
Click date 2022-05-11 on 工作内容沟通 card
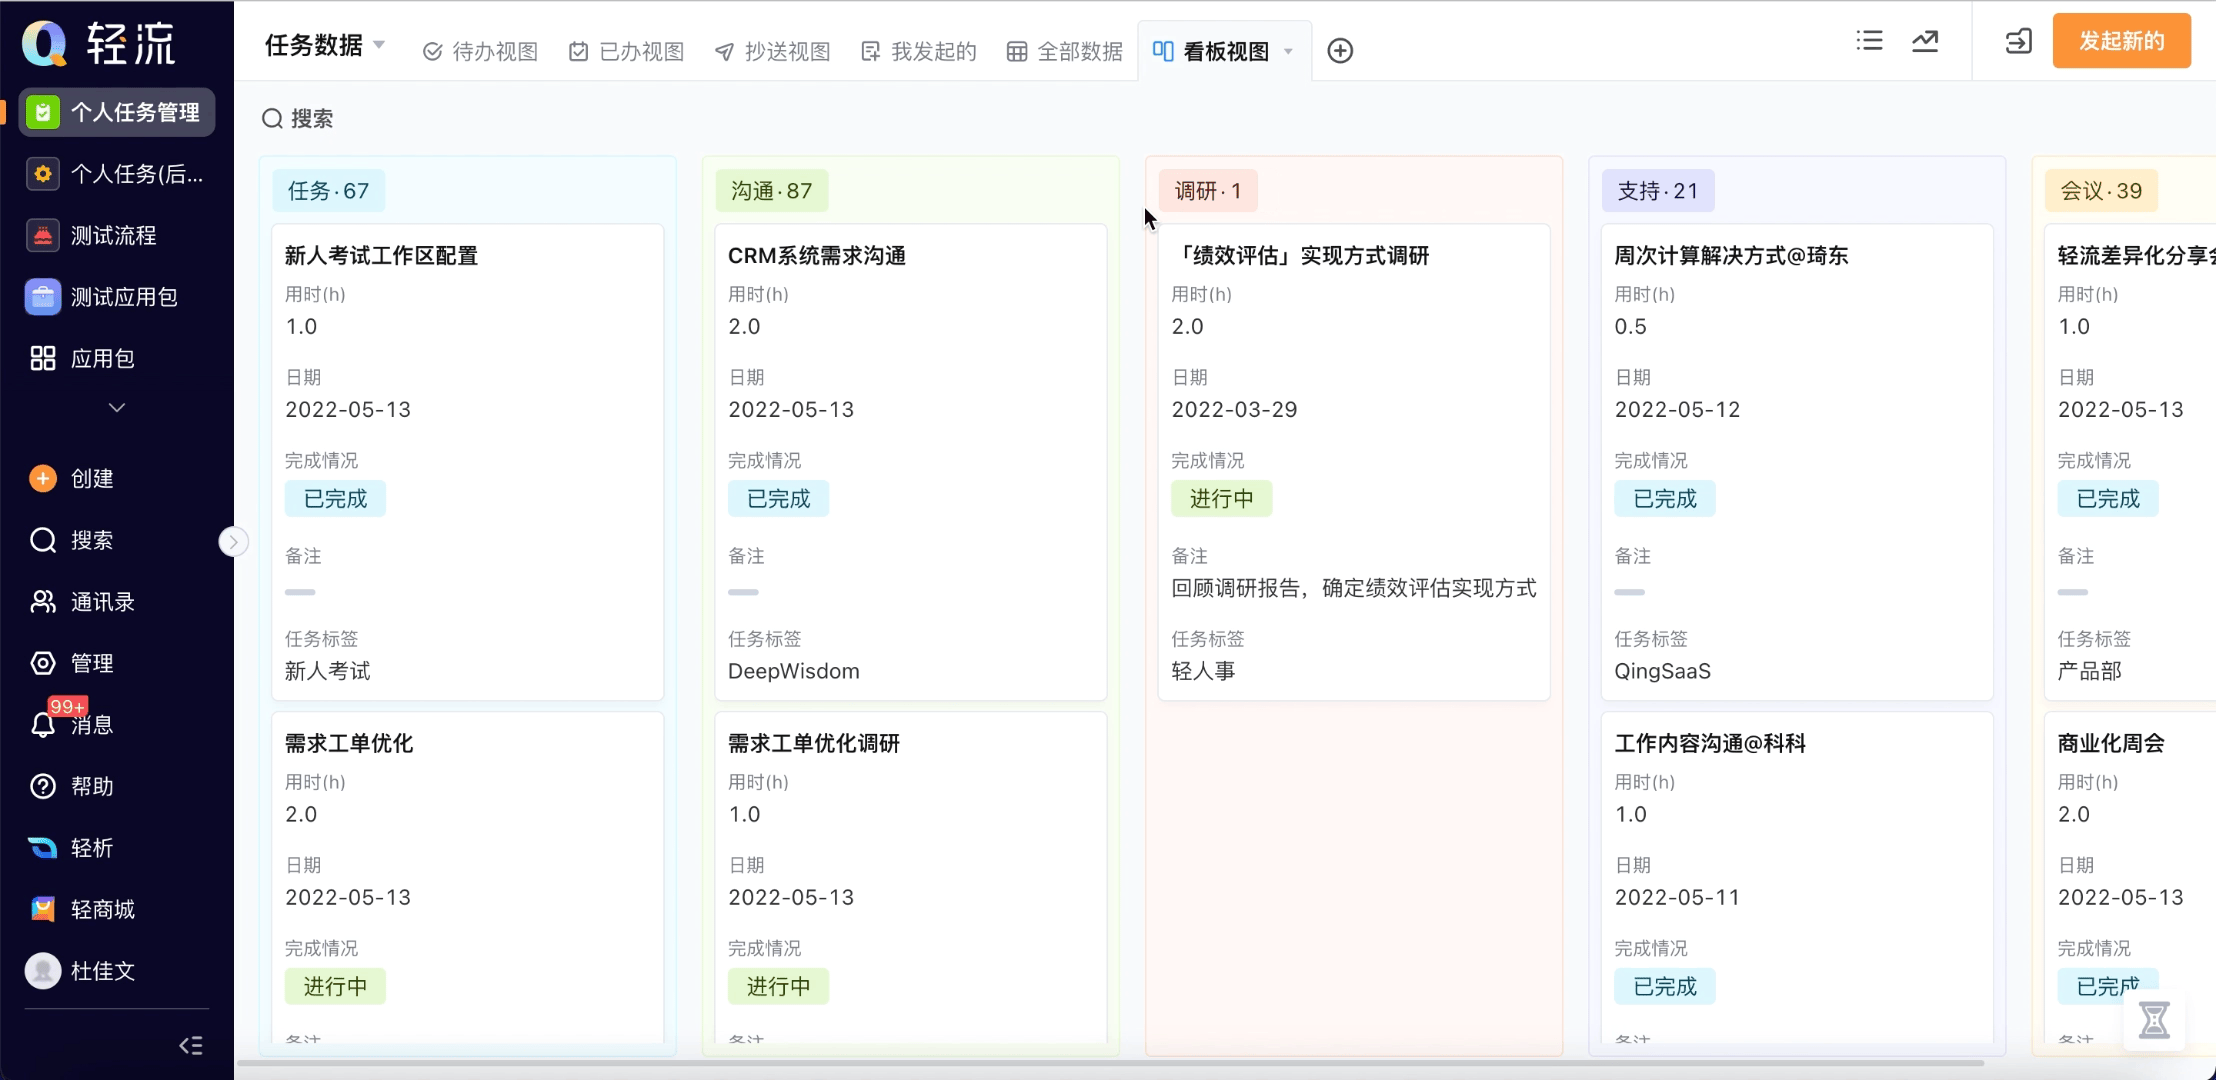[x=1677, y=898]
